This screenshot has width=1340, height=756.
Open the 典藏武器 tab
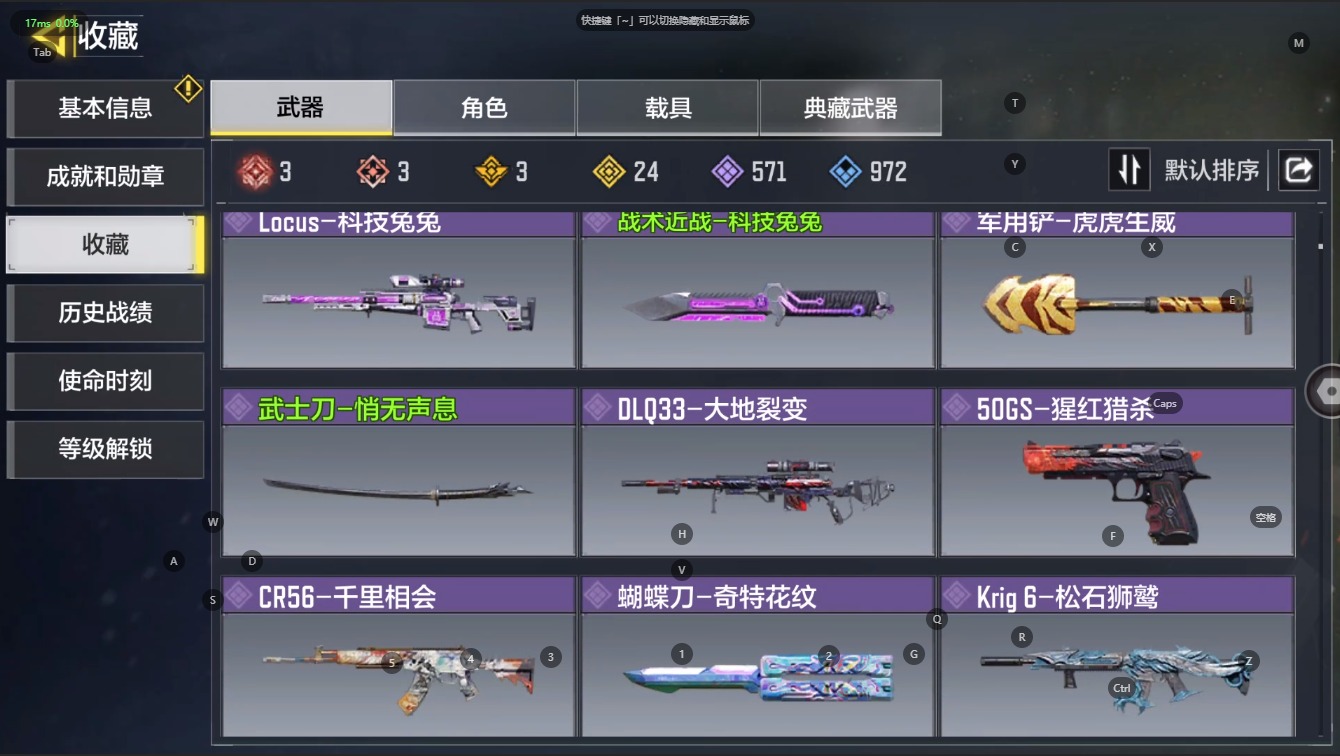(850, 108)
